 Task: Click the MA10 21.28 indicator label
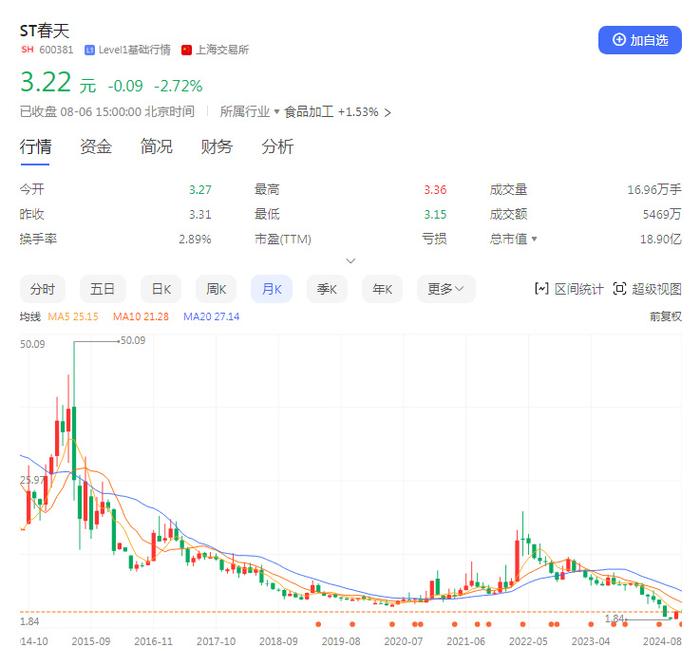coord(141,317)
